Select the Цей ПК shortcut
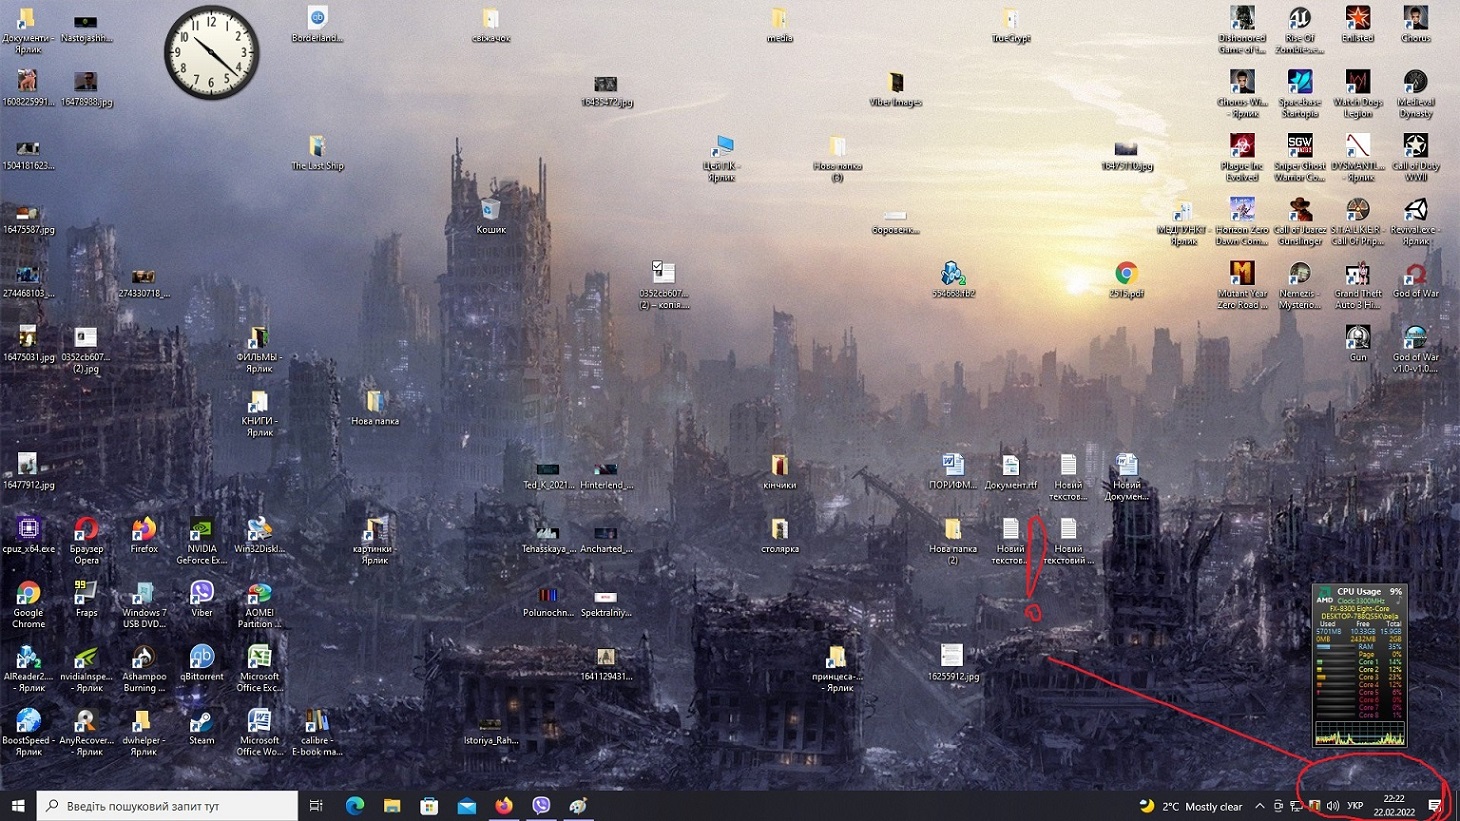 pyautogui.click(x=721, y=158)
